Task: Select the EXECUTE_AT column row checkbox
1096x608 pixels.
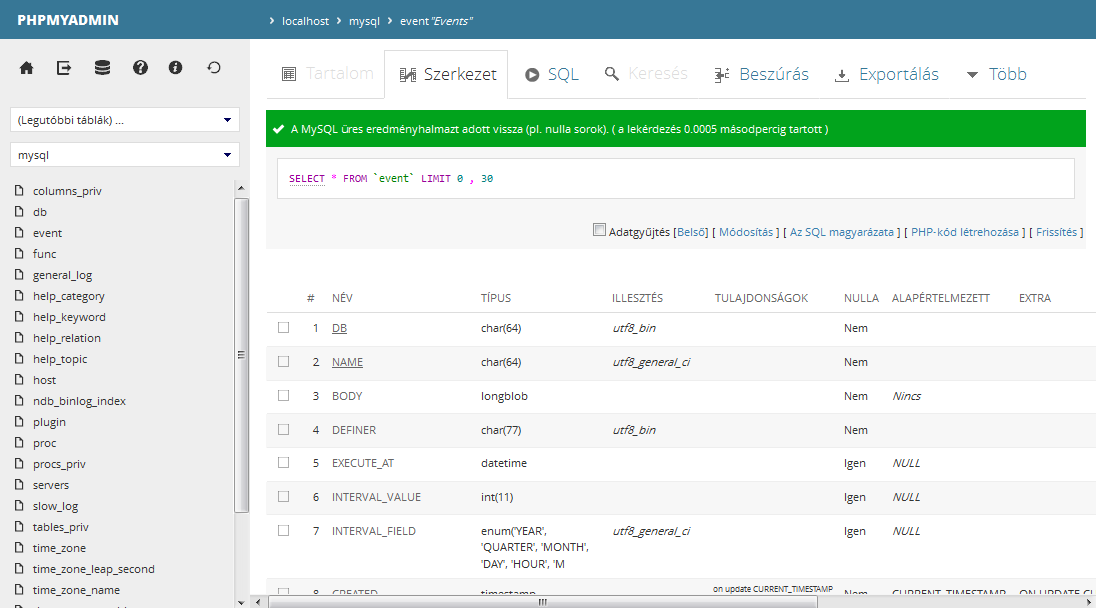Action: (283, 462)
